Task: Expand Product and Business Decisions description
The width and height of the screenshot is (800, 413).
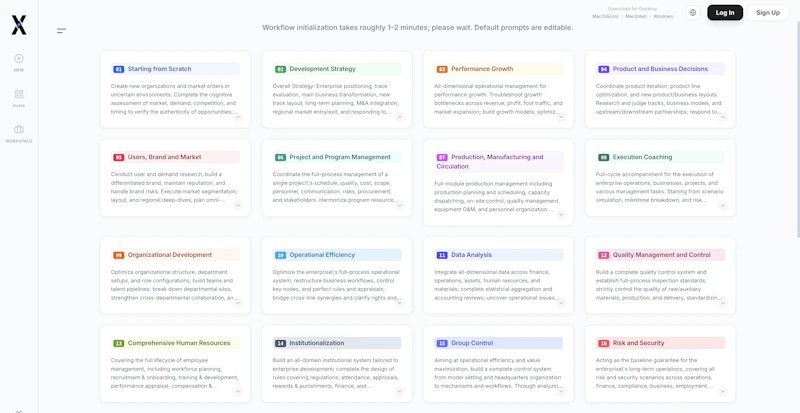Action: (x=722, y=117)
